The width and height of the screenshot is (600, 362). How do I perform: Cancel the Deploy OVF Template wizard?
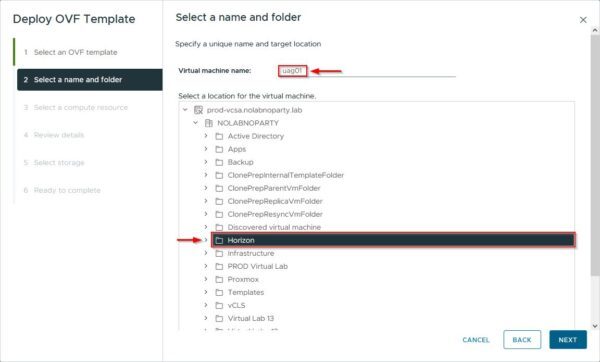(x=476, y=340)
